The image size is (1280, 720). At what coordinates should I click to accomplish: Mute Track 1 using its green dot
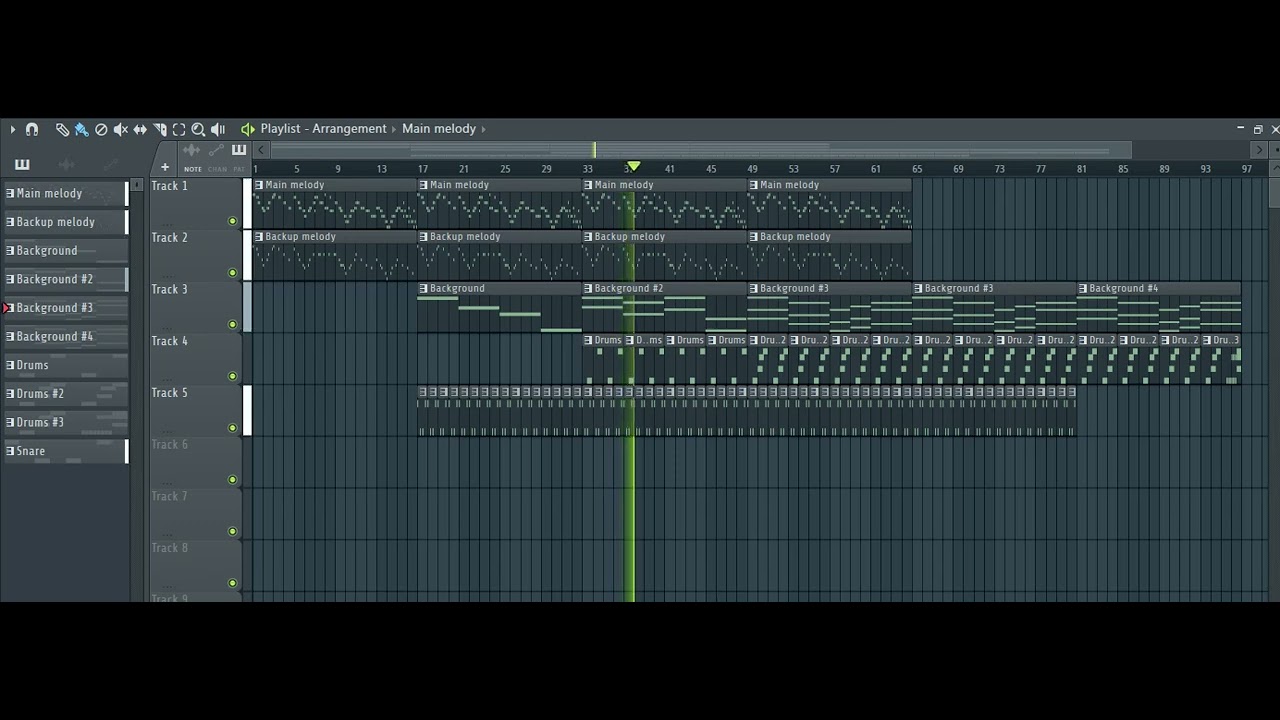(x=233, y=221)
